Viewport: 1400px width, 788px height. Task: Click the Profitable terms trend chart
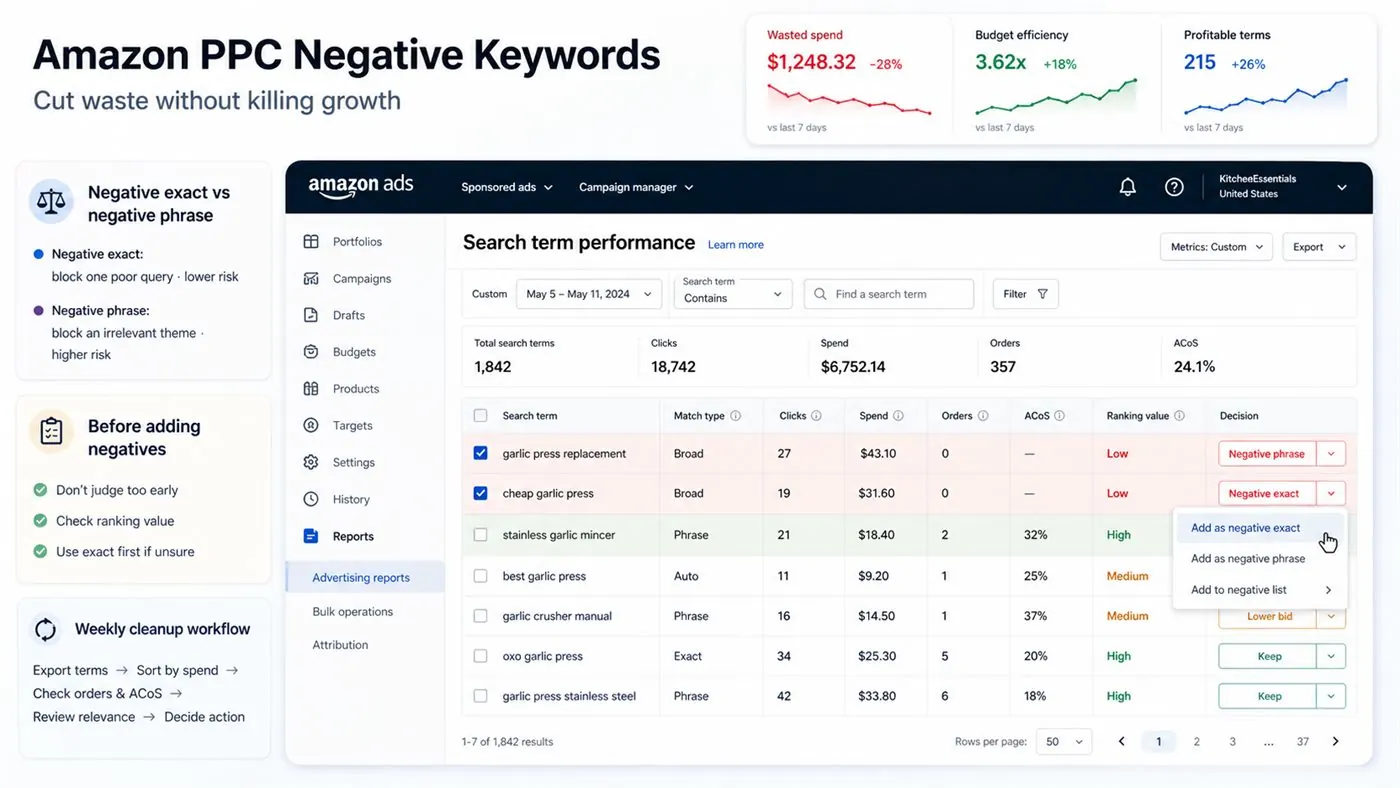(x=1266, y=96)
